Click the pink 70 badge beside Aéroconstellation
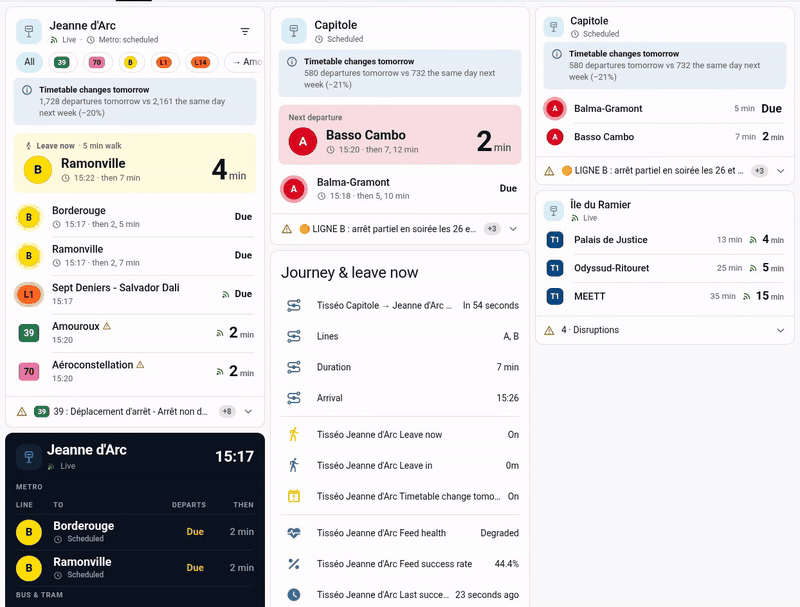 [x=29, y=371]
